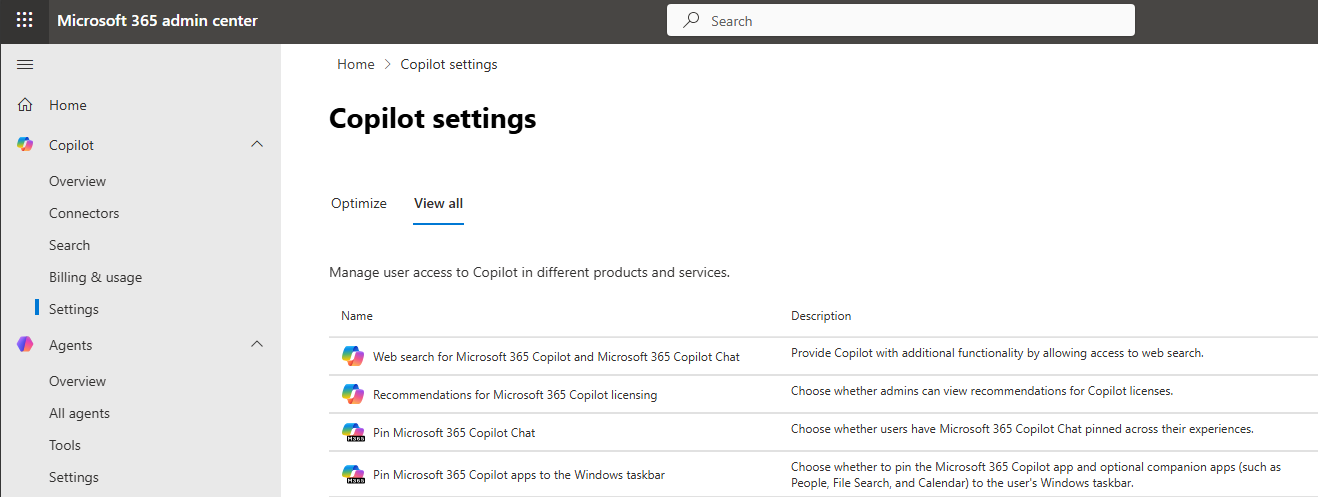Open Billing & usage under Copilot
Screen dimensions: 1318x497
click(x=95, y=277)
